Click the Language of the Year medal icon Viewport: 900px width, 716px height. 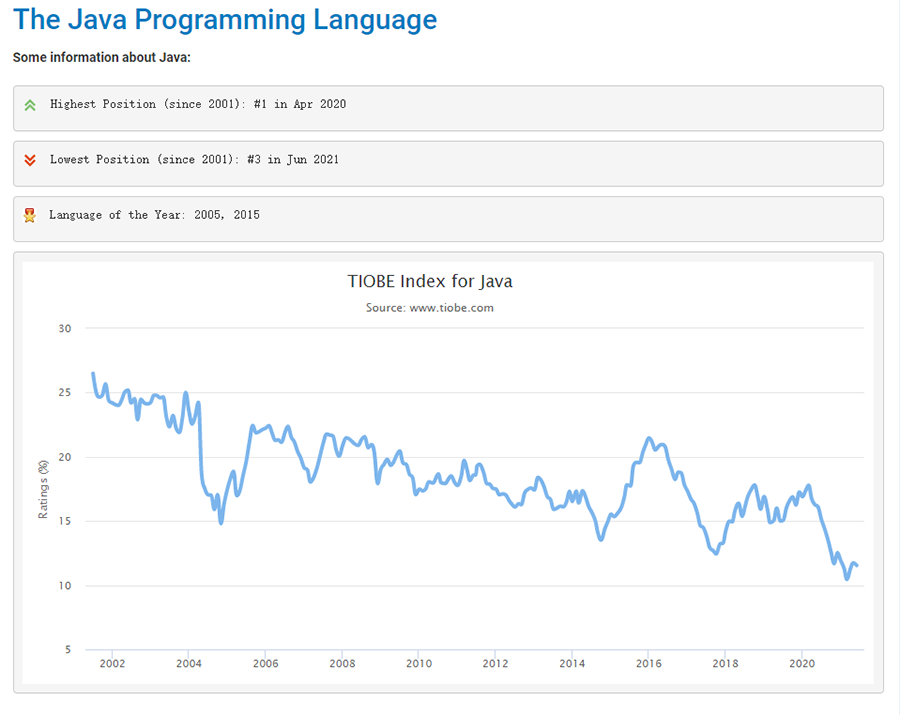click(29, 215)
